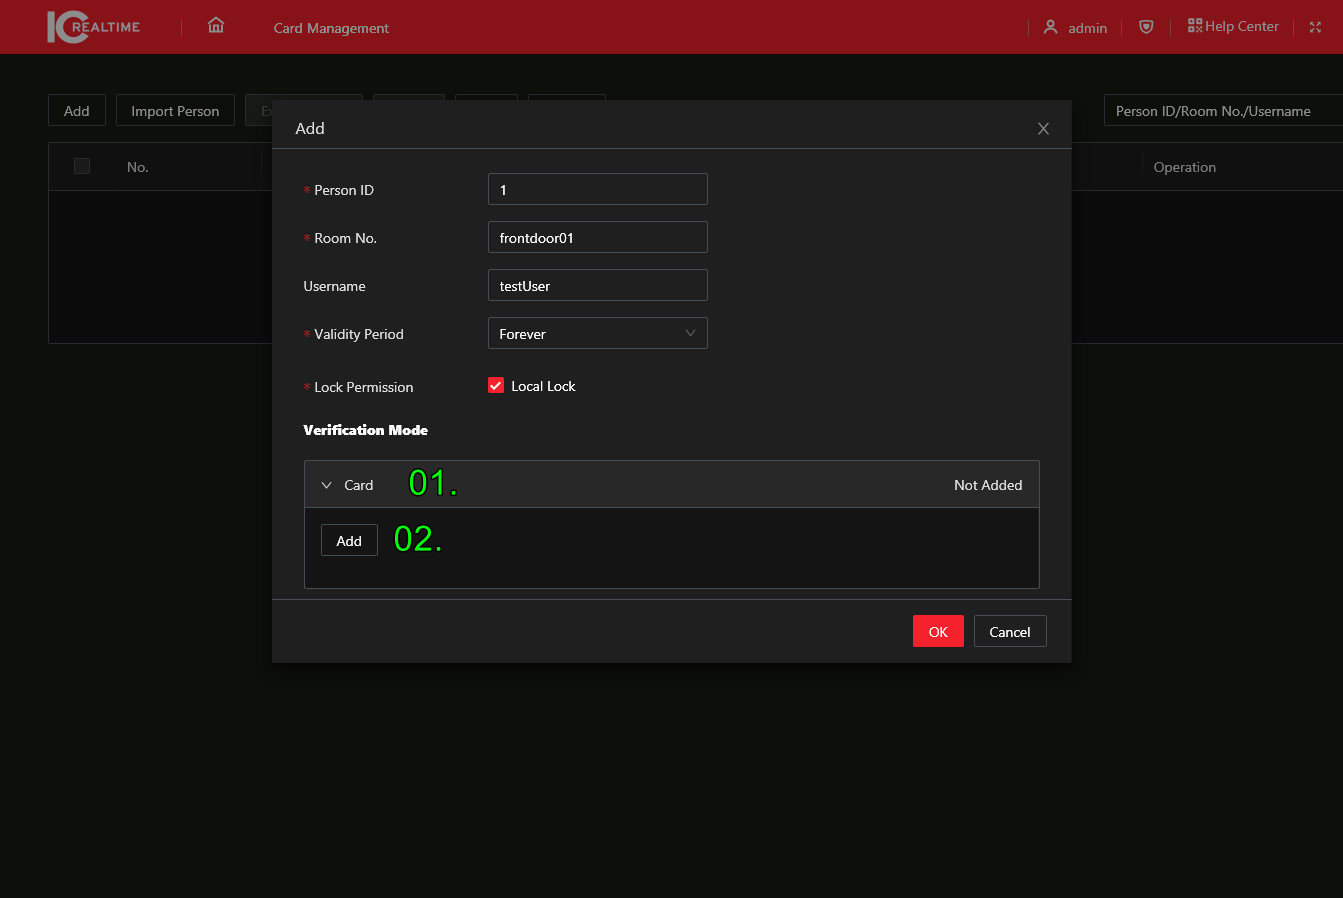Toggle the select-all checkbox in table header
This screenshot has height=898, width=1343.
click(x=82, y=166)
